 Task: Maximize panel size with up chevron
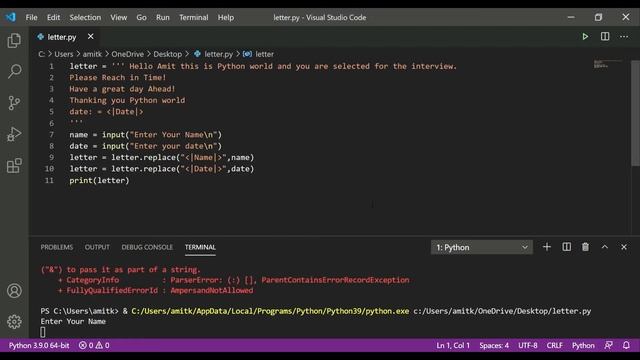click(604, 247)
